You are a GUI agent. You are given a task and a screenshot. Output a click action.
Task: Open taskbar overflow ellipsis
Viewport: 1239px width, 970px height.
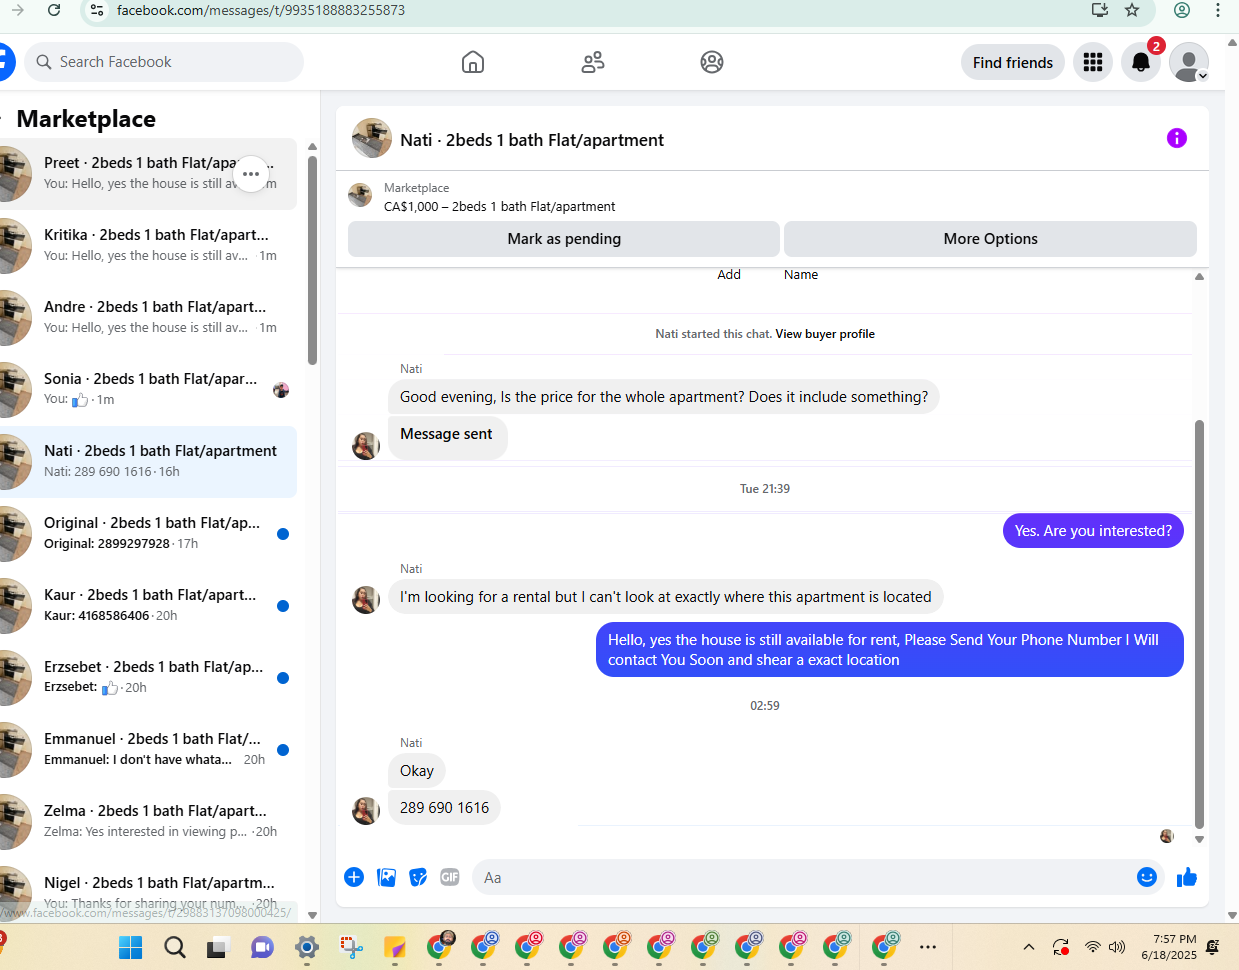928,947
